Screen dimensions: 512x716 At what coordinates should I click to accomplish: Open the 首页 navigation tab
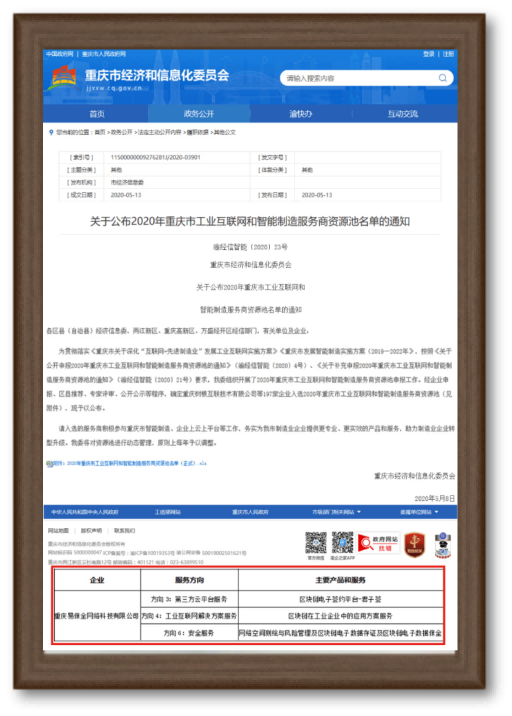[96, 114]
